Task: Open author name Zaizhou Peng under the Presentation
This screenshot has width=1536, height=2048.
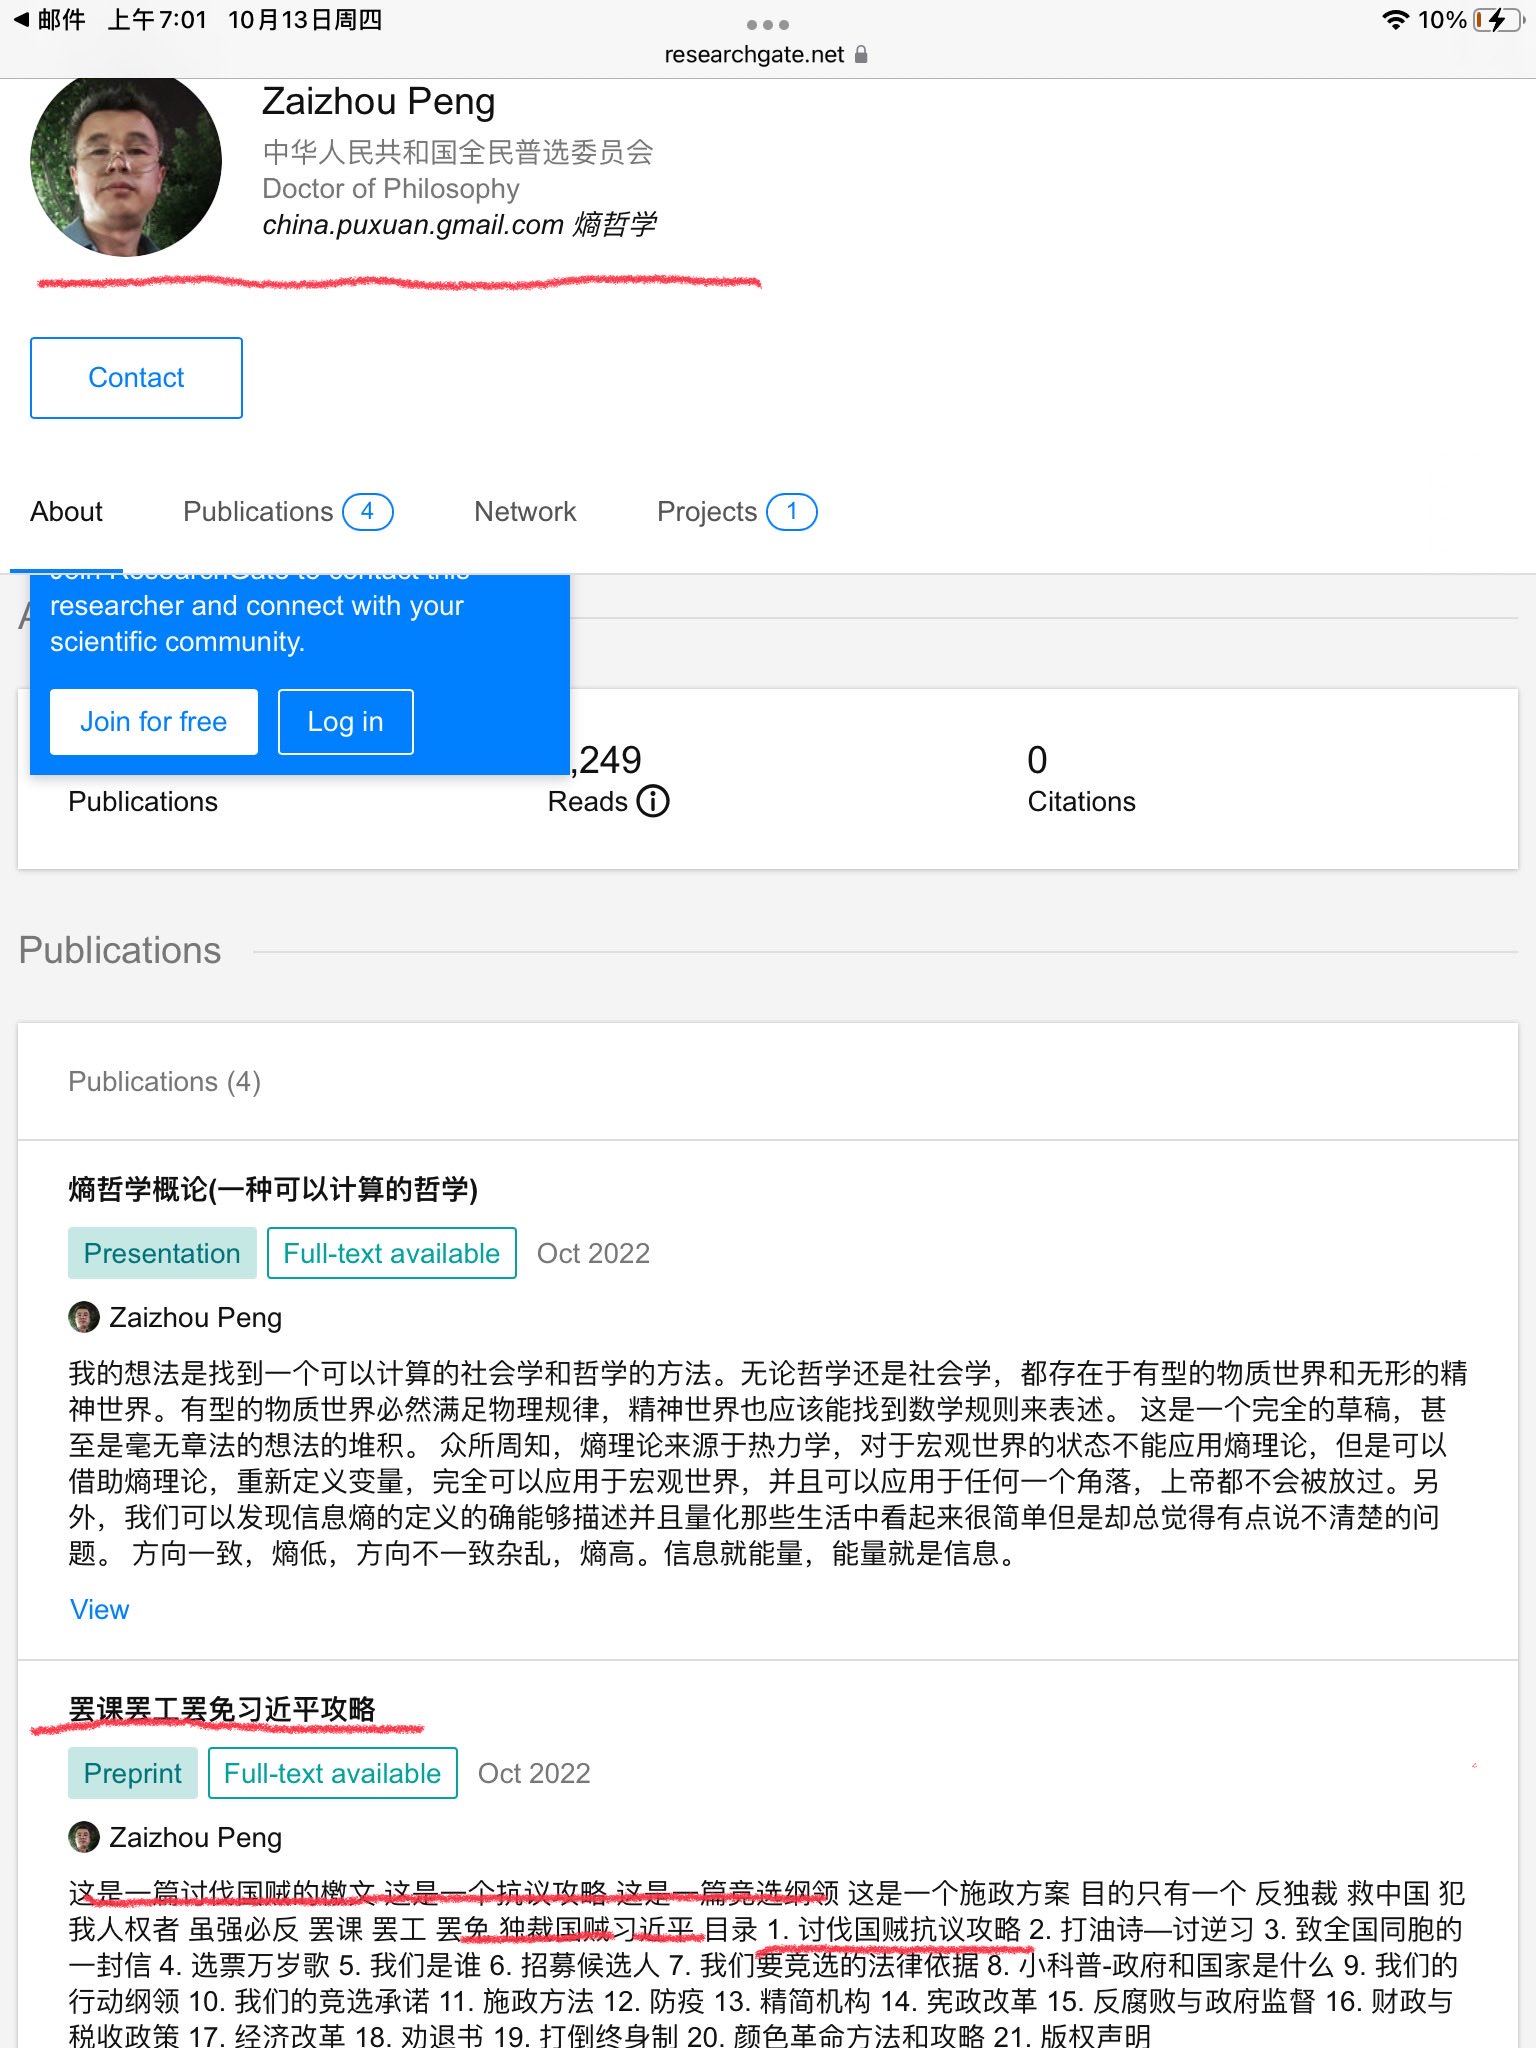Action: 196,1317
